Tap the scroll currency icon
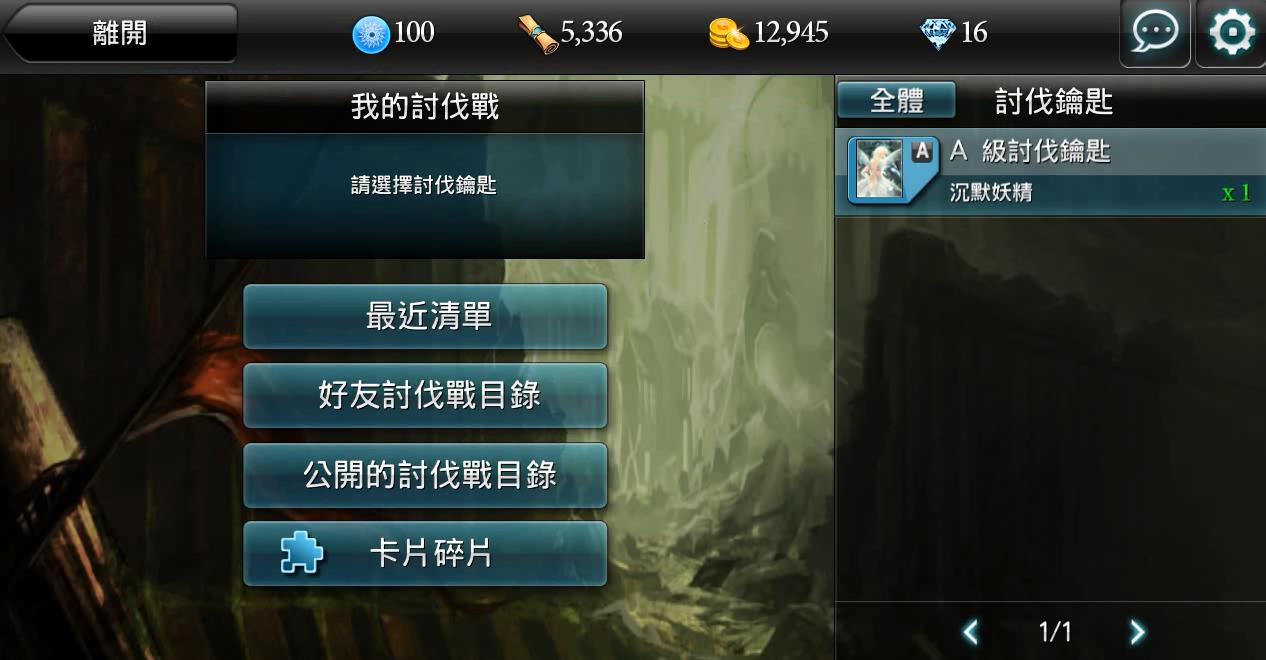1266x660 pixels. [538, 34]
